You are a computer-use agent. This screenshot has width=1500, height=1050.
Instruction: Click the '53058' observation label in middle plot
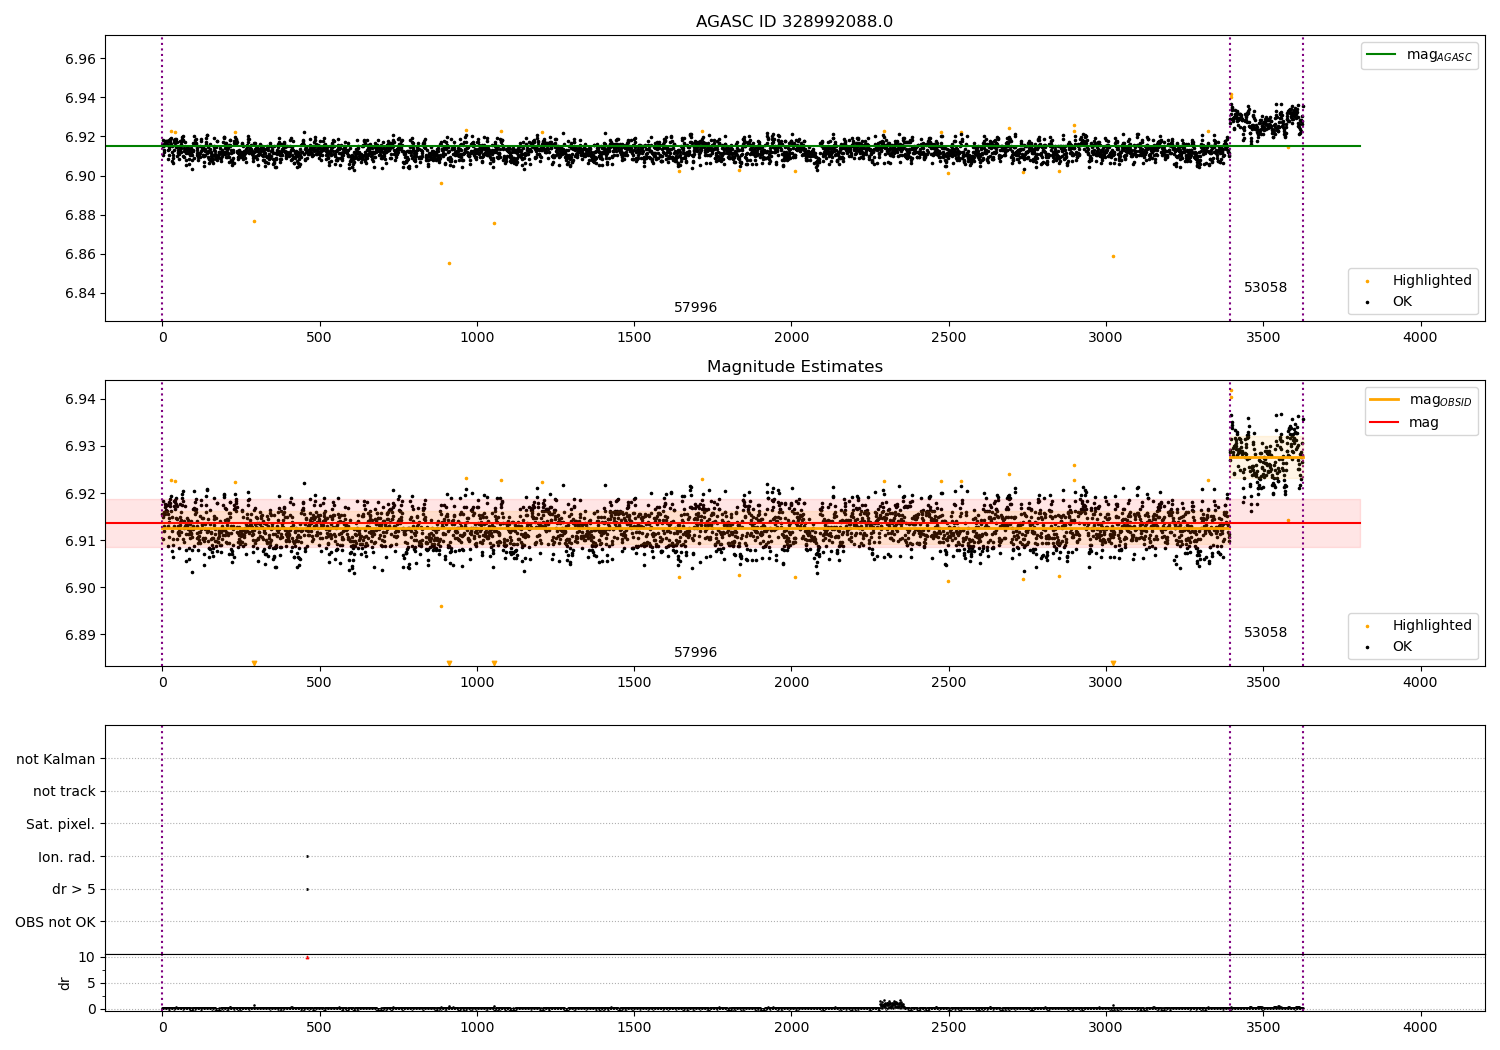pos(1265,632)
